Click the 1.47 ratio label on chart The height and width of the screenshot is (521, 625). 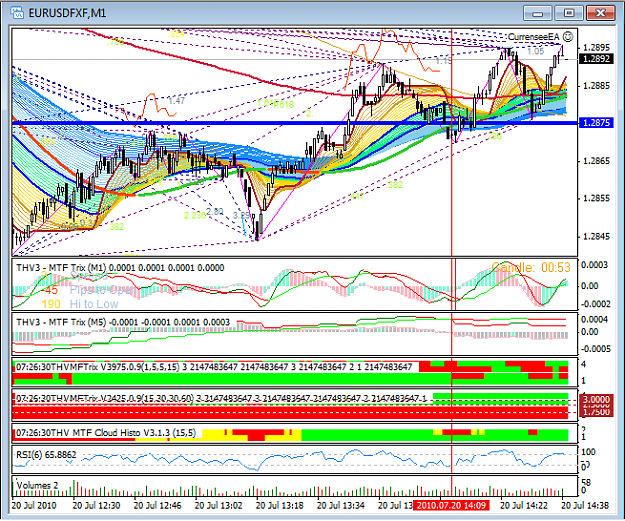[x=176, y=100]
